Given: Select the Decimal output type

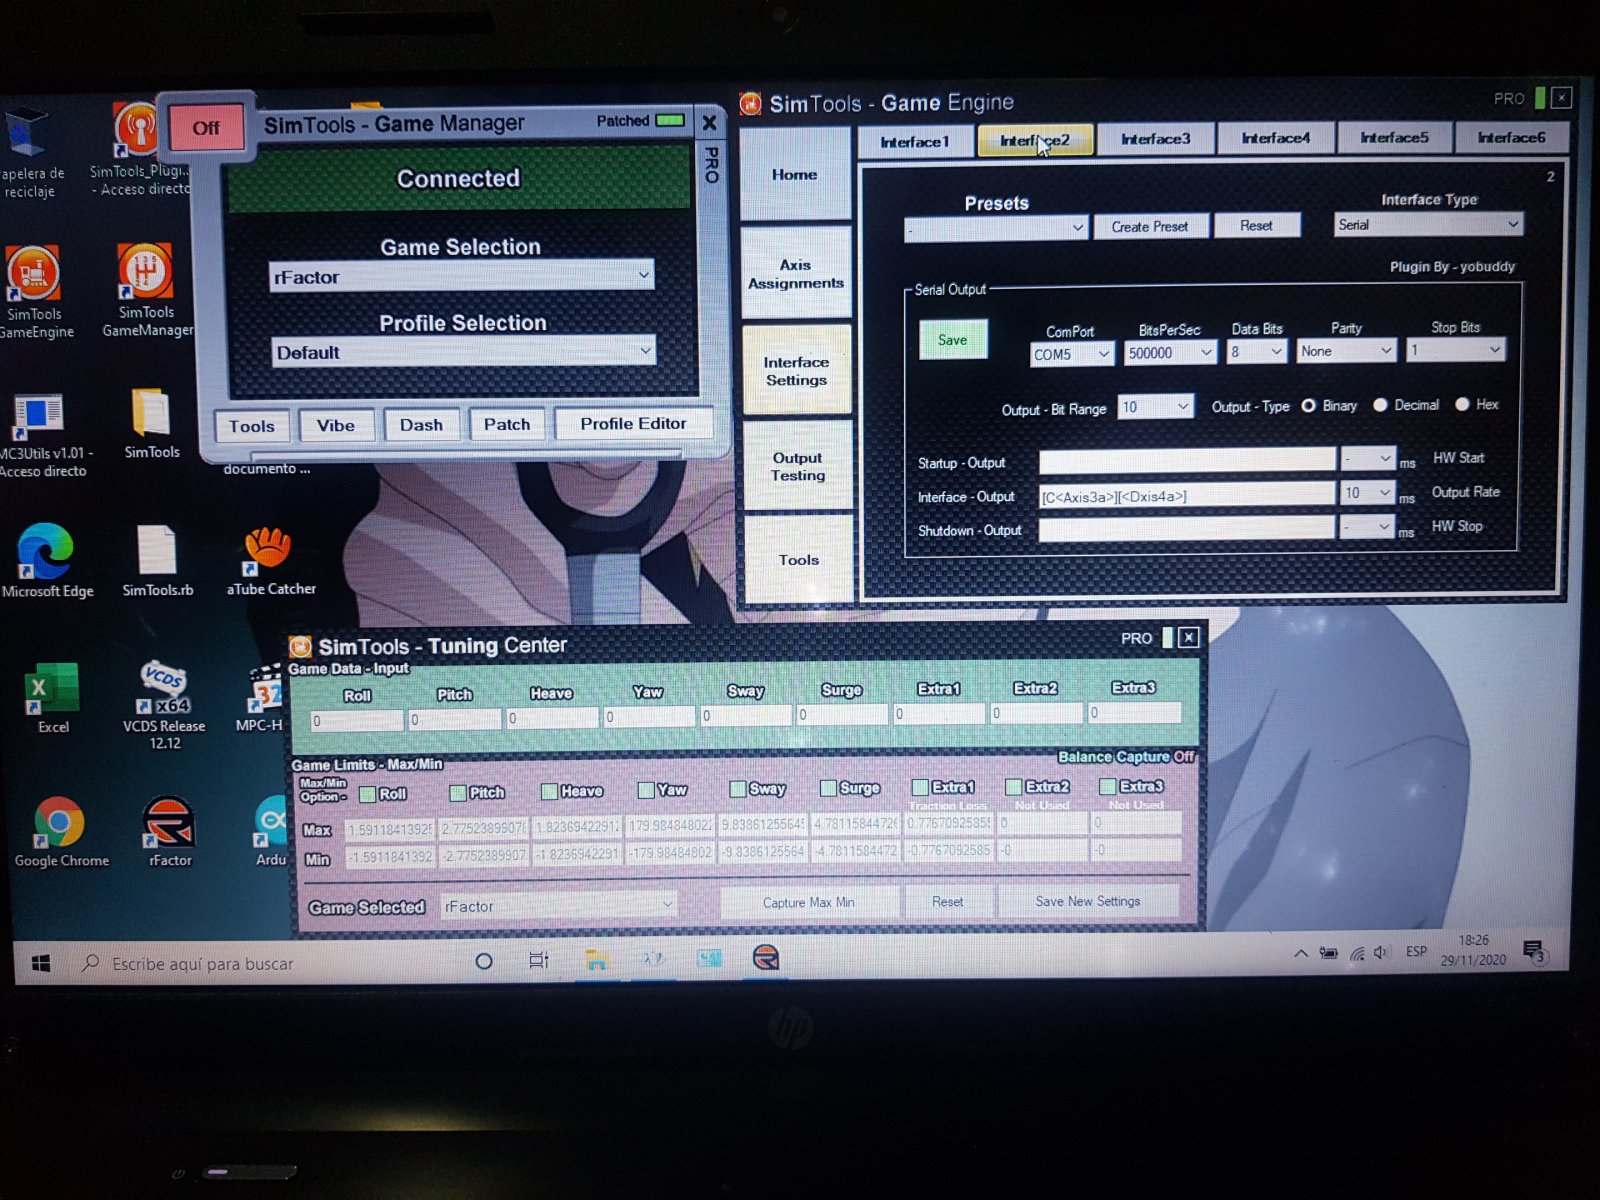Looking at the screenshot, I should (1380, 405).
